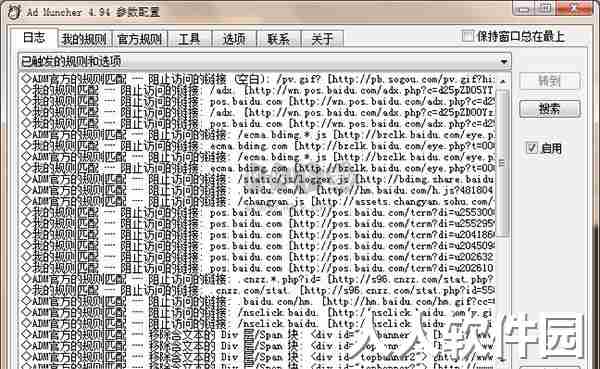Select the /adx row ending d25pZD05YT
Image resolution: width=600 pixels, height=369 pixels.
point(257,91)
